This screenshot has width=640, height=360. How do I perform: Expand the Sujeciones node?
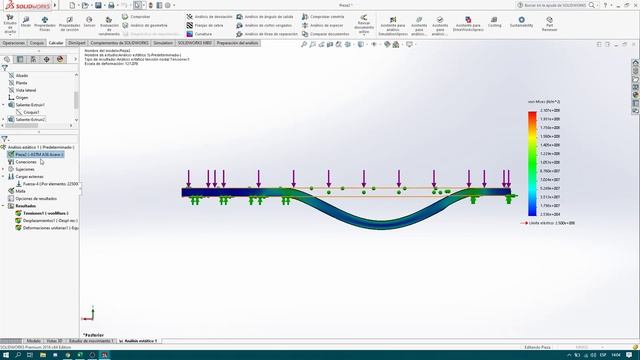tap(3, 169)
